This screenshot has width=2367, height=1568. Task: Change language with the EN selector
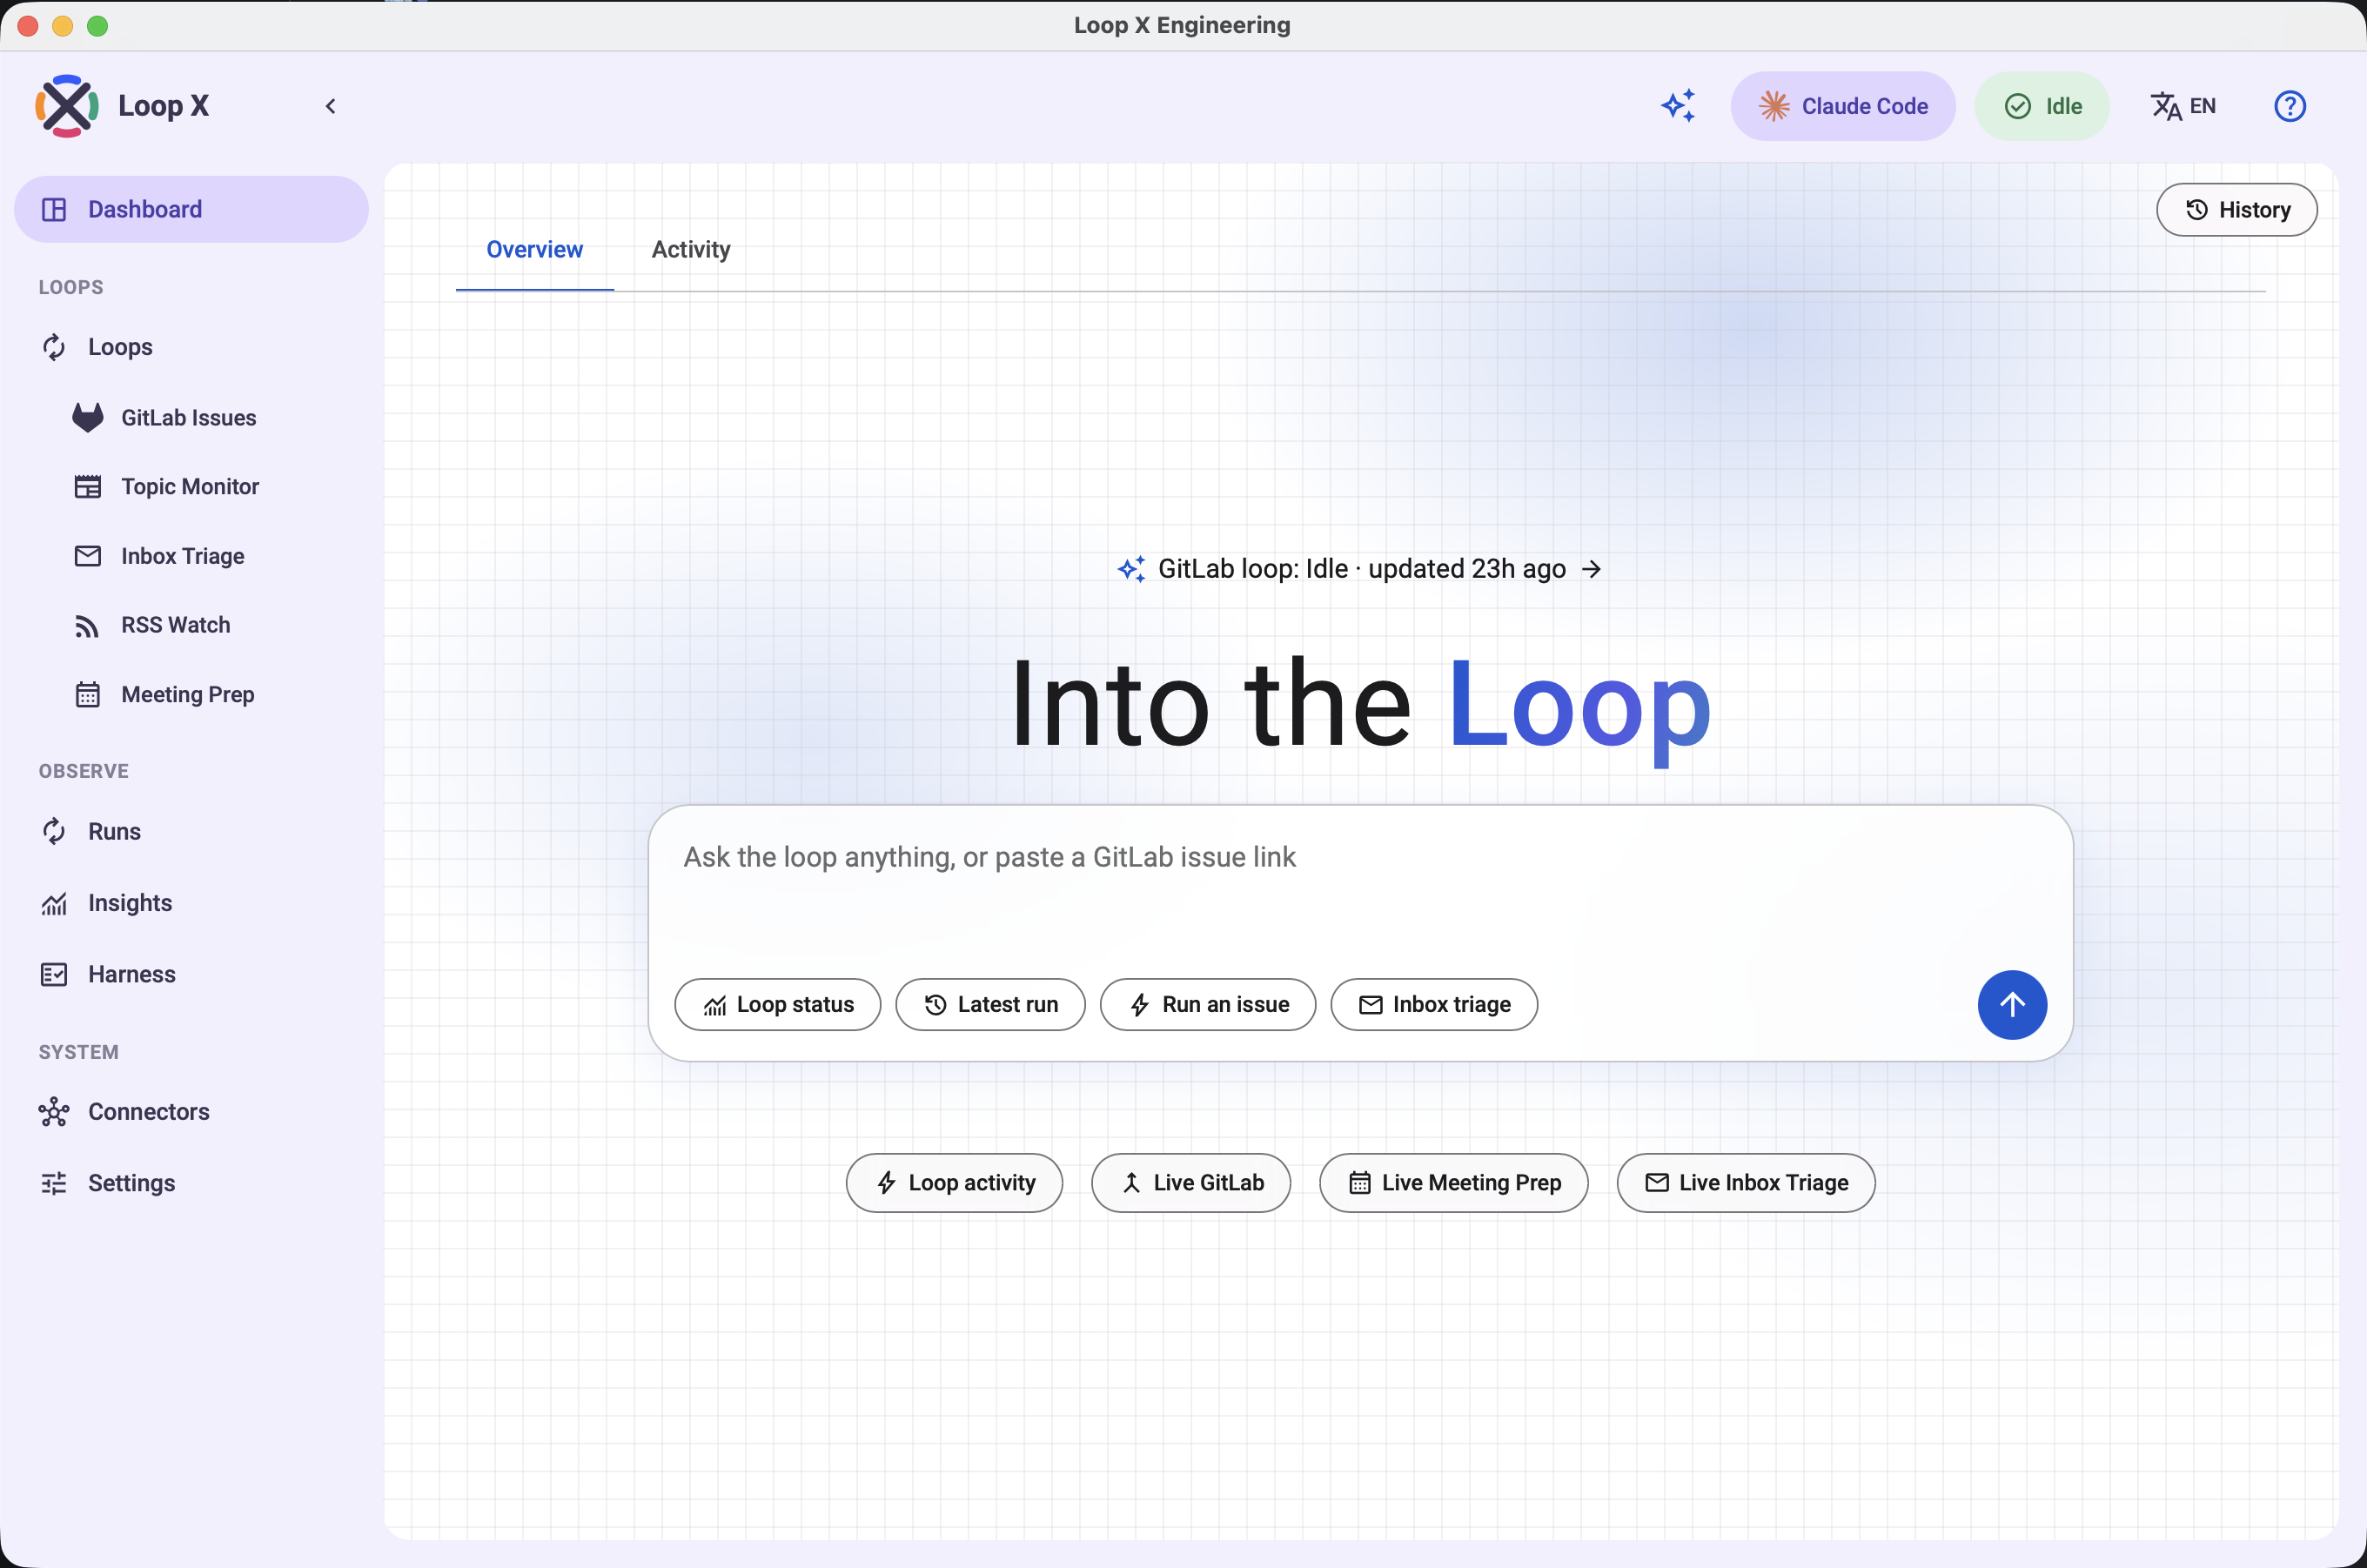point(2183,106)
